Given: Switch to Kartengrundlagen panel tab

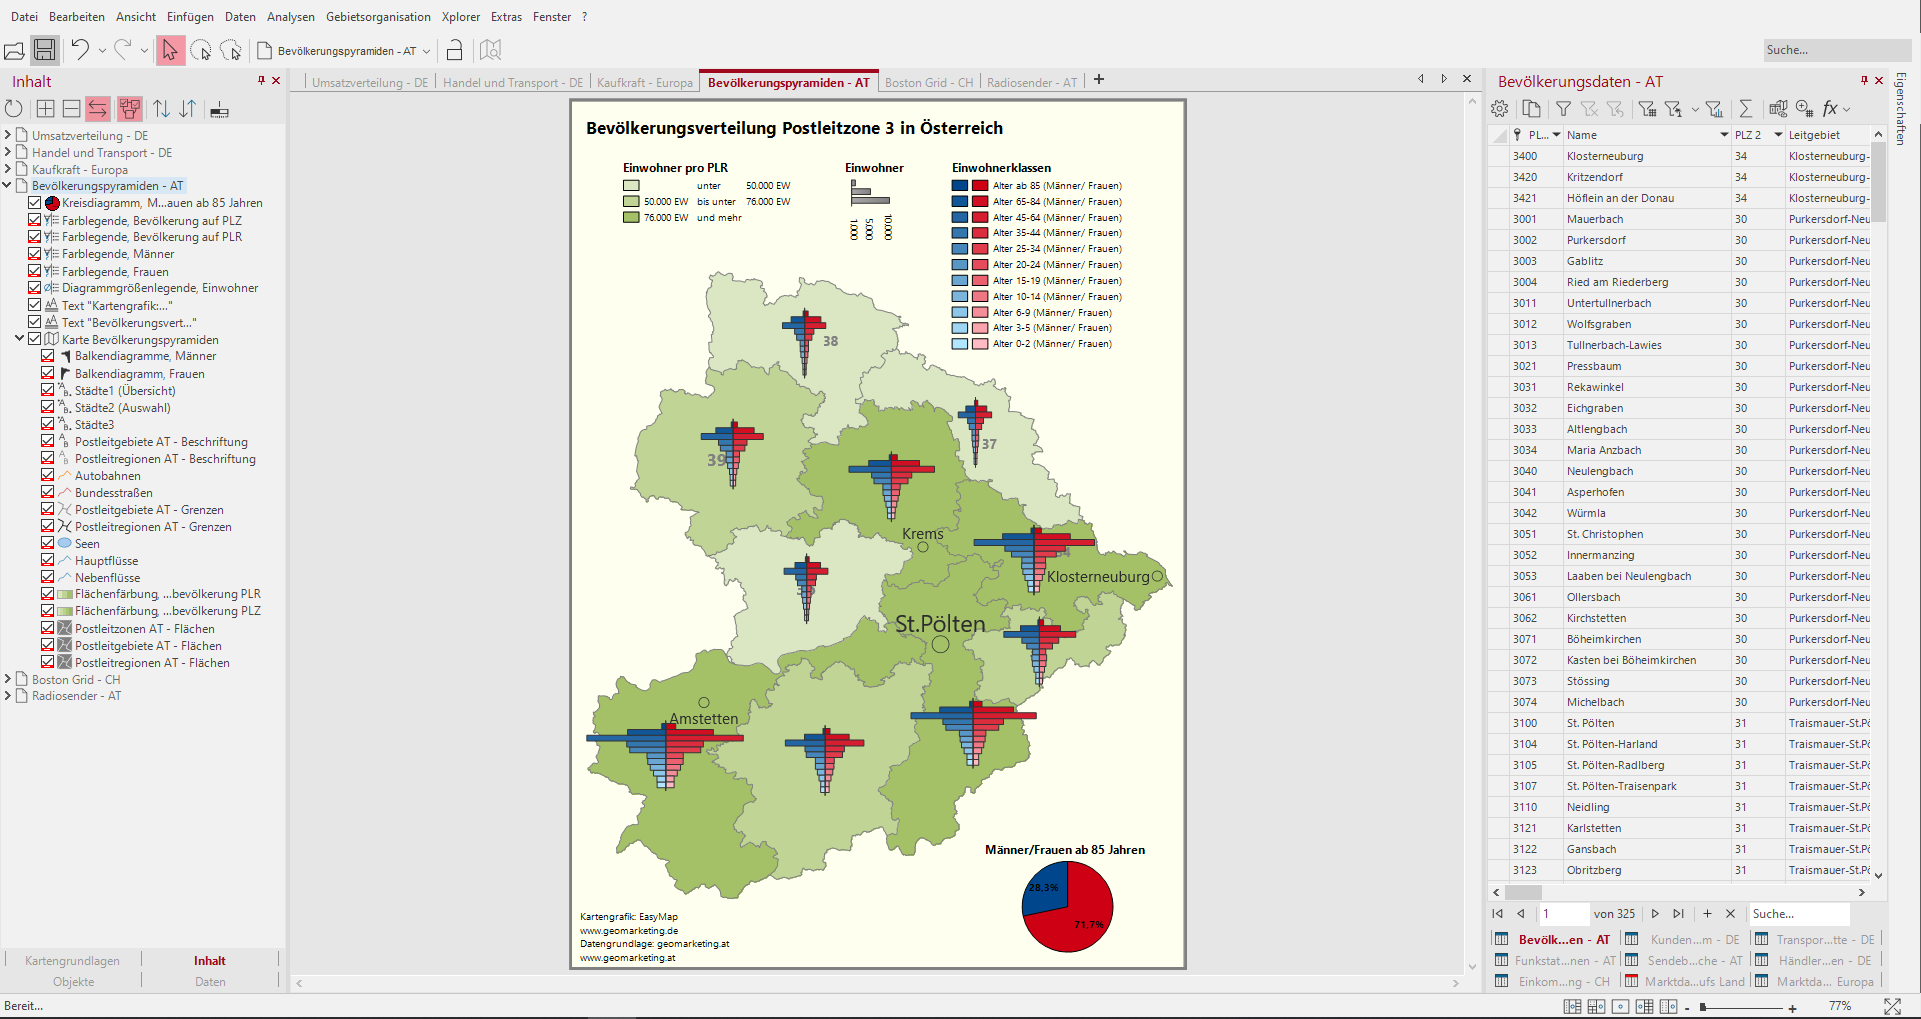Looking at the screenshot, I should point(72,961).
